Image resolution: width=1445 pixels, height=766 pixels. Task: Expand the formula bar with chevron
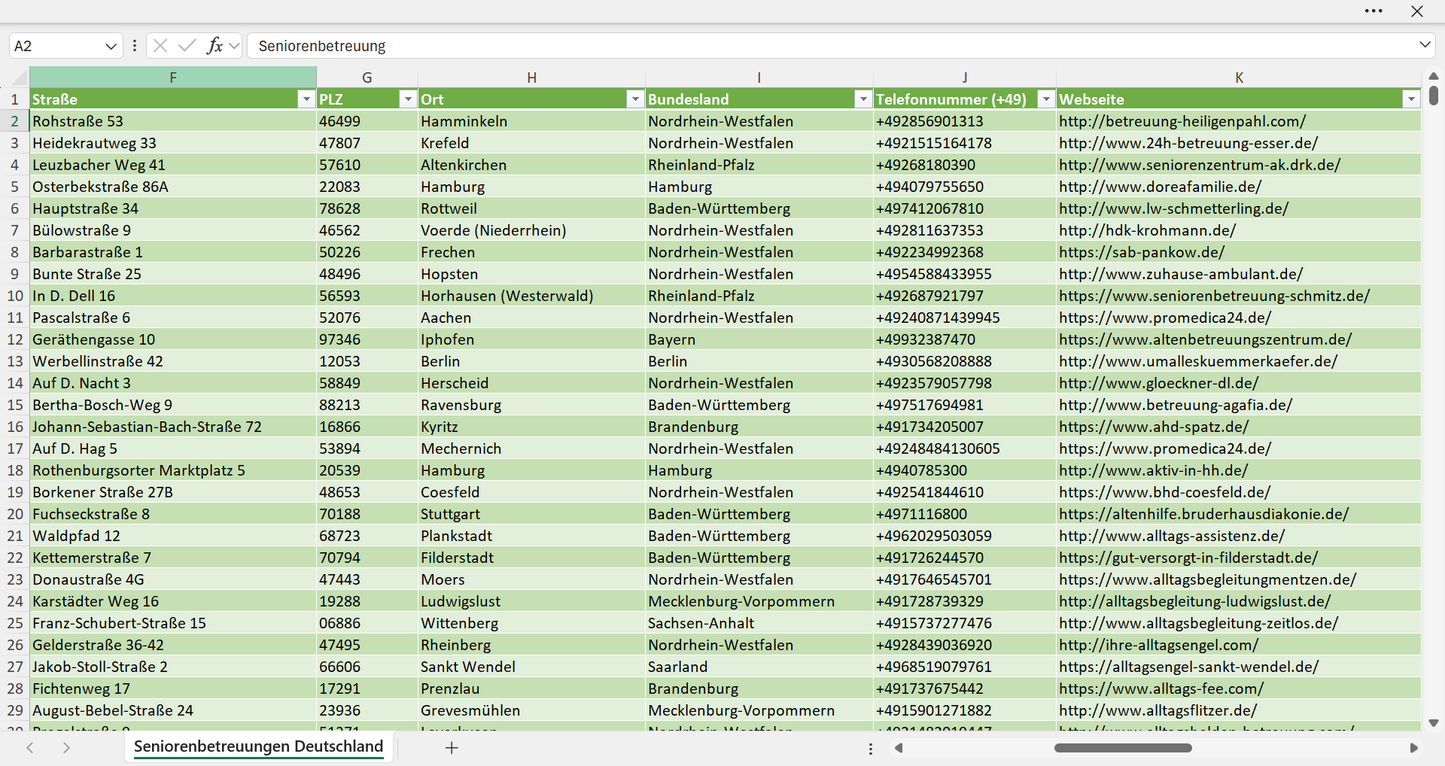click(x=1425, y=46)
